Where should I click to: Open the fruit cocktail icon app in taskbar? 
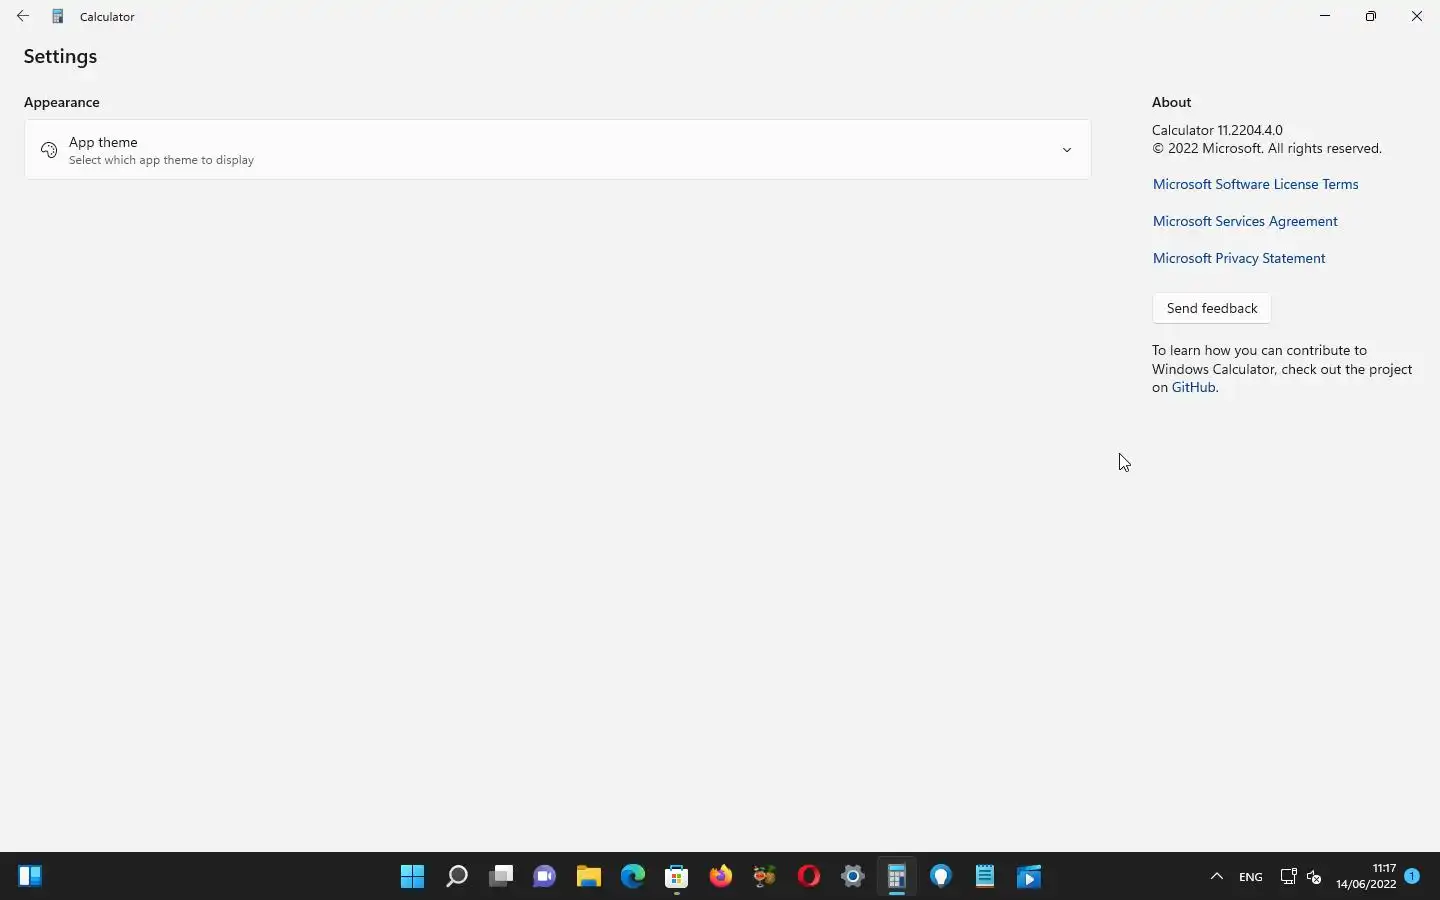[x=765, y=877]
